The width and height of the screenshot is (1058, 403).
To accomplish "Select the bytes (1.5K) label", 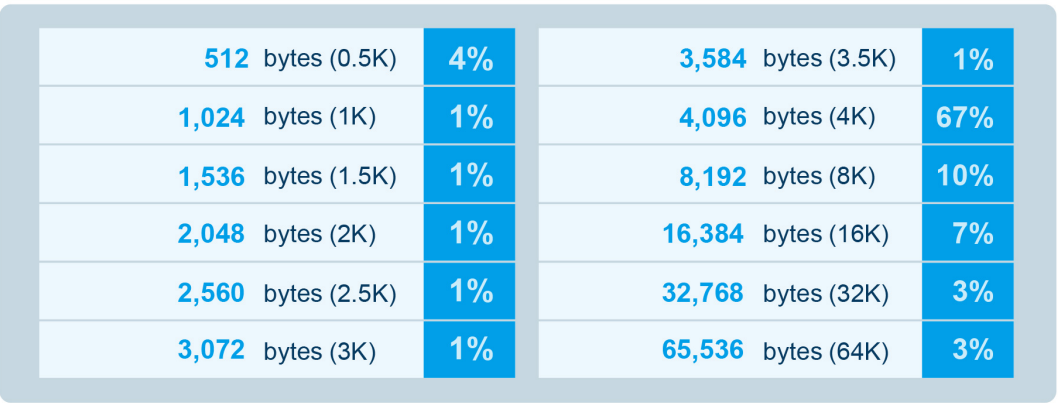I will [330, 176].
